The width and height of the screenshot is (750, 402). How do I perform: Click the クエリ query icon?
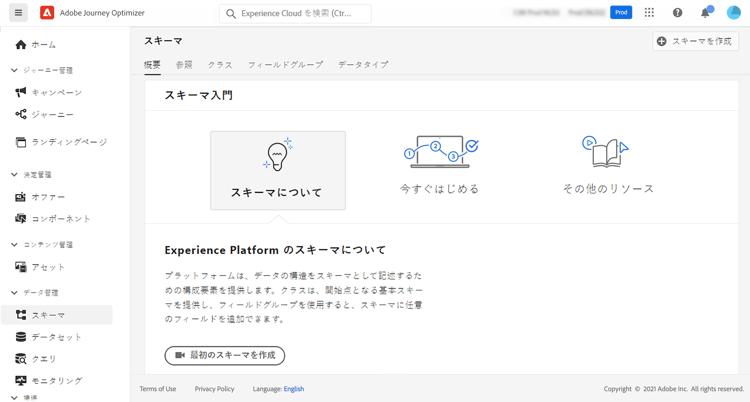pyautogui.click(x=21, y=359)
